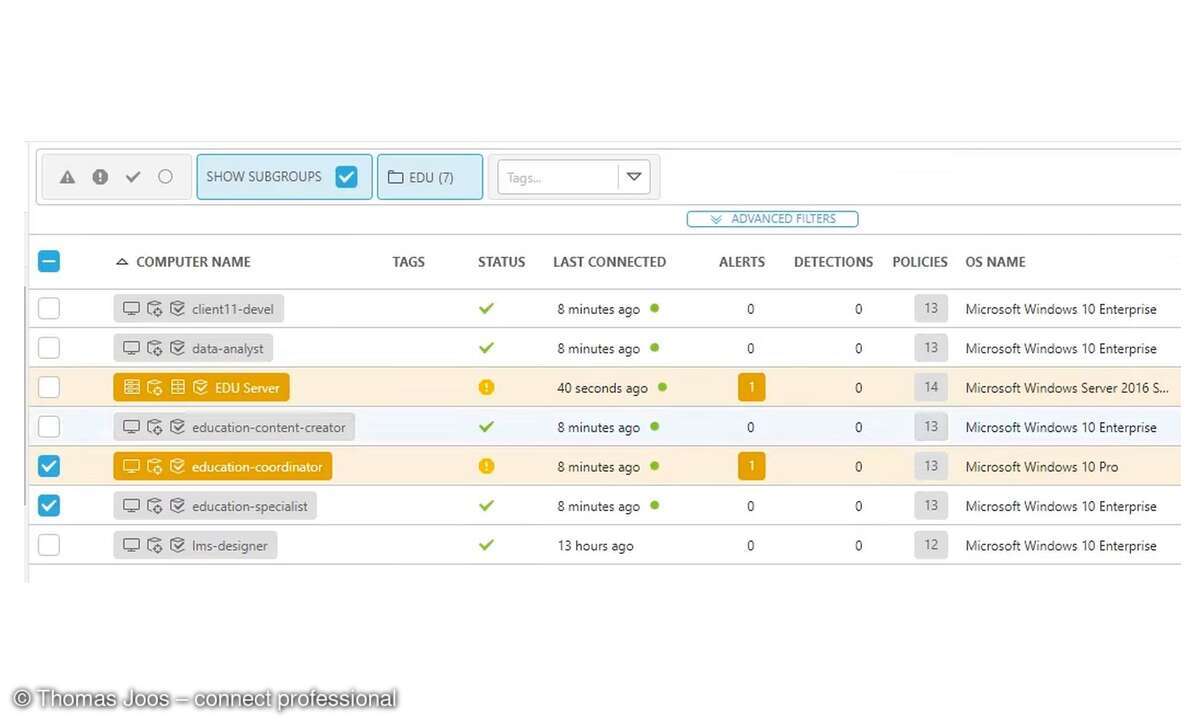Click the folder icon on the EDU group filter
The width and height of the screenshot is (1200, 720).
(x=395, y=176)
